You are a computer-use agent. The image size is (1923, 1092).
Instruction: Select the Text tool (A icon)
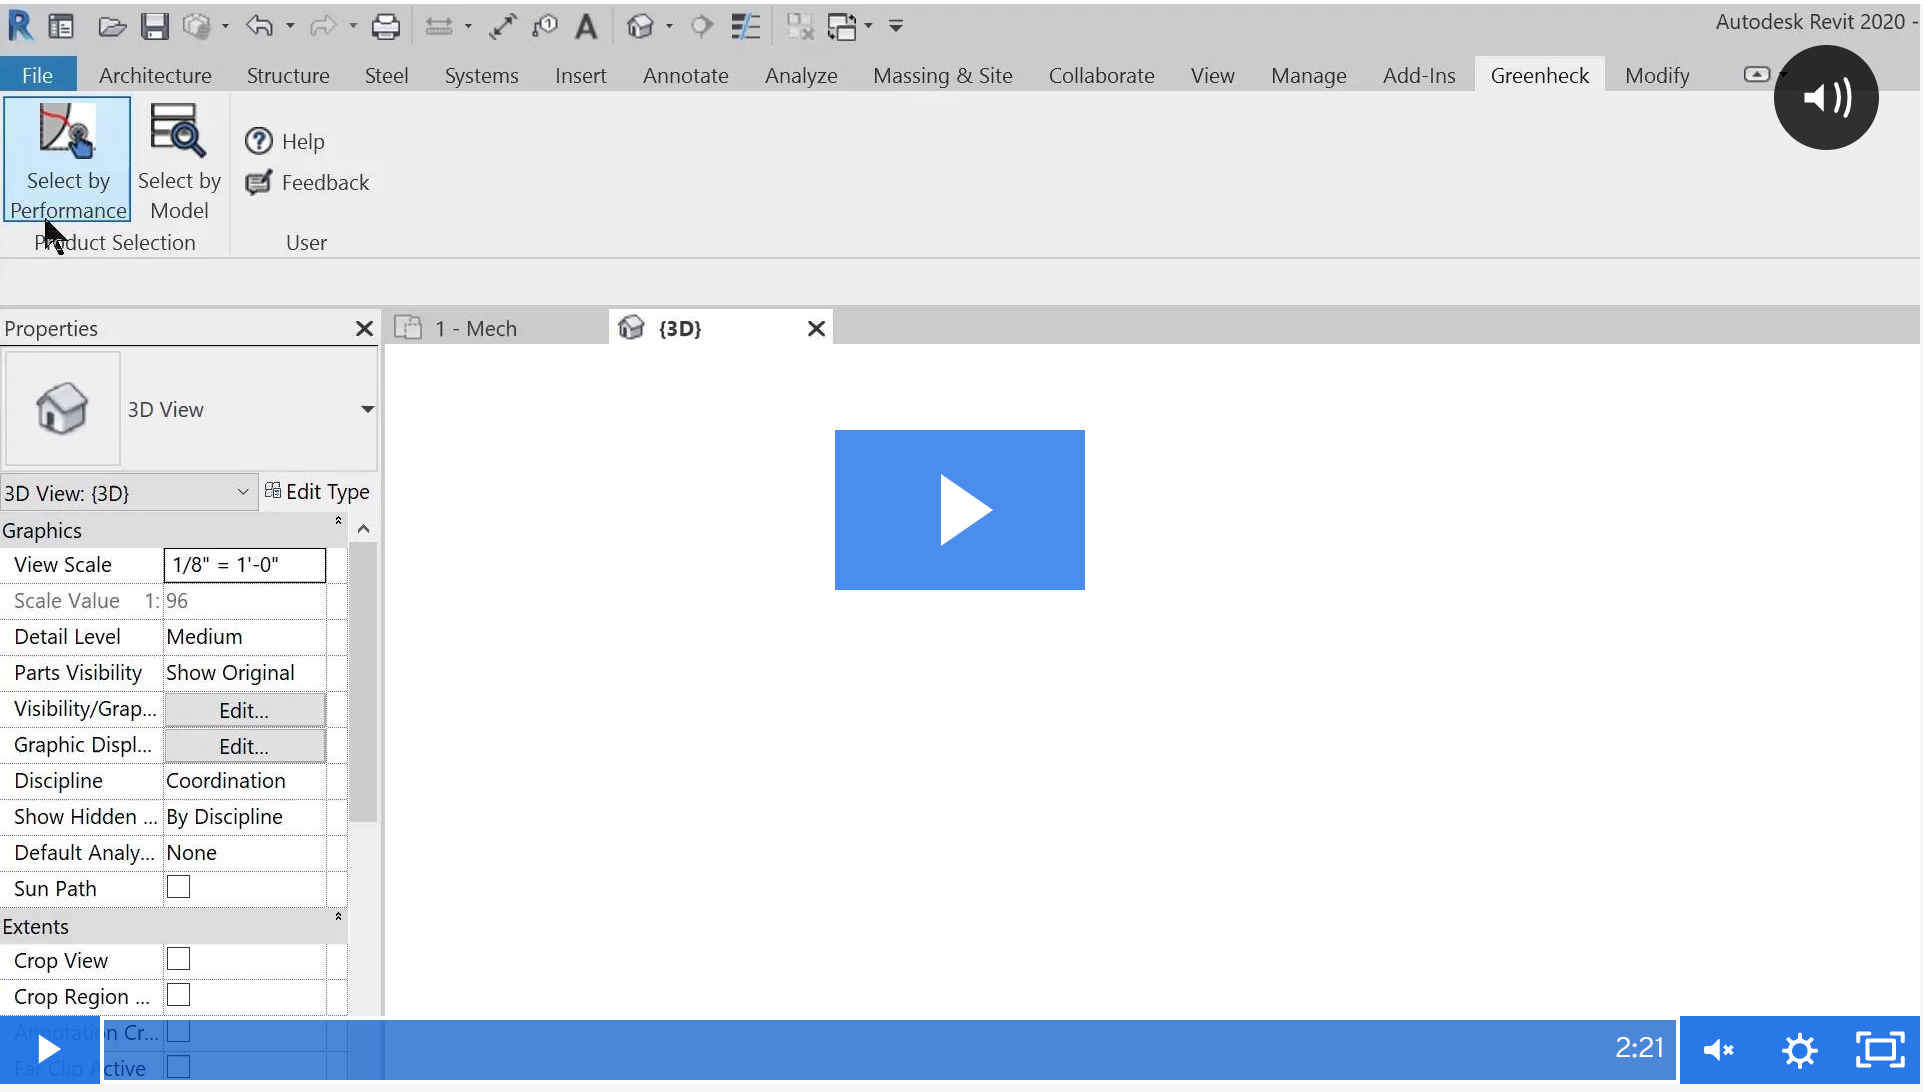pos(586,27)
